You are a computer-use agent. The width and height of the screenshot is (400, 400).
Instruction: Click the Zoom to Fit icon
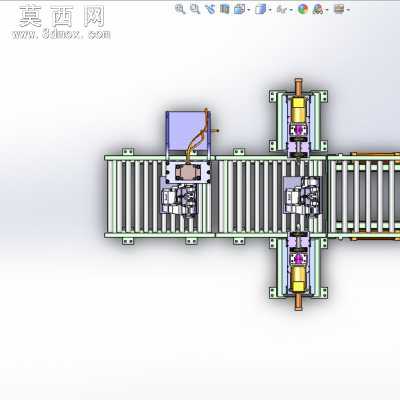tap(180, 9)
